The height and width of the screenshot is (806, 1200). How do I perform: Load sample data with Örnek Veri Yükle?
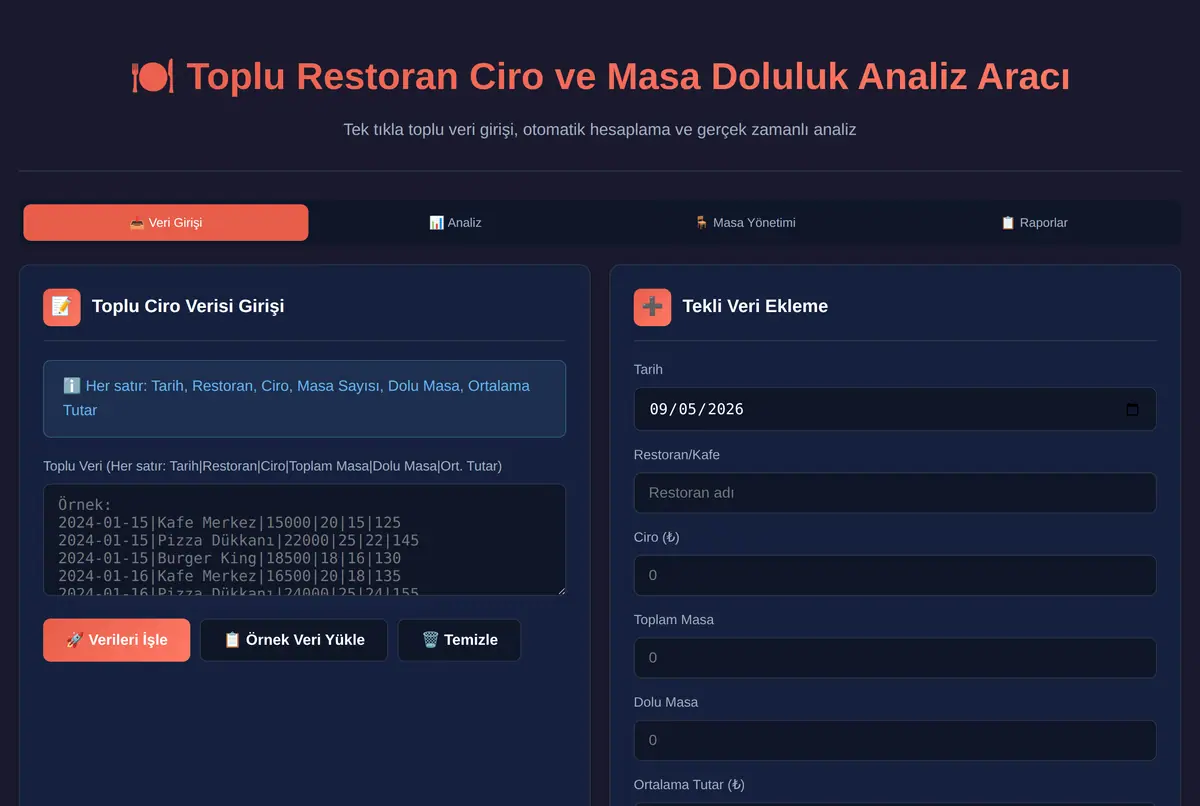[x=294, y=640]
